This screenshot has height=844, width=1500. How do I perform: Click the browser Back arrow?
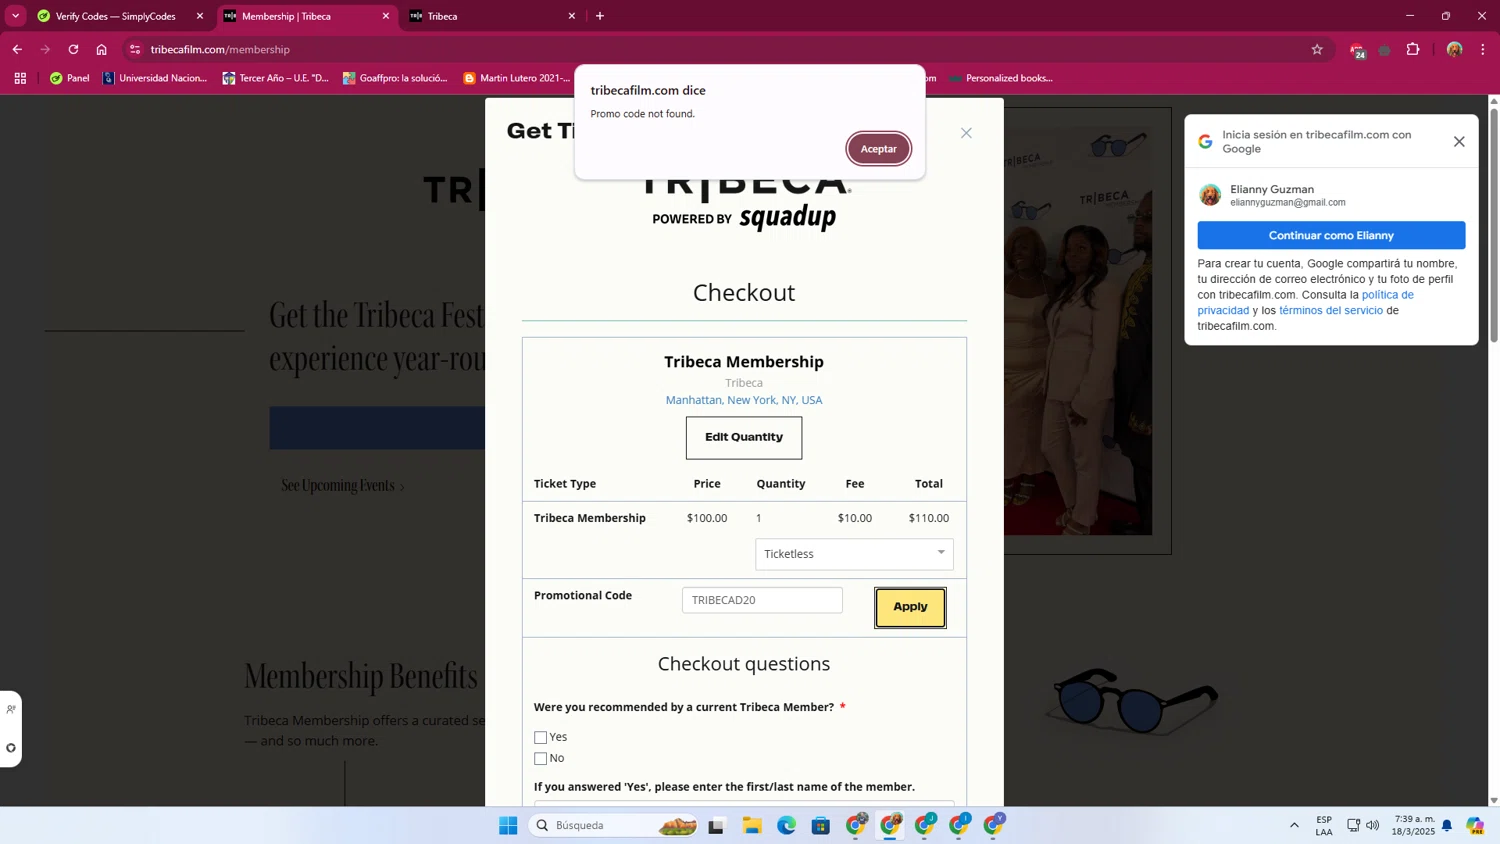[x=17, y=49]
